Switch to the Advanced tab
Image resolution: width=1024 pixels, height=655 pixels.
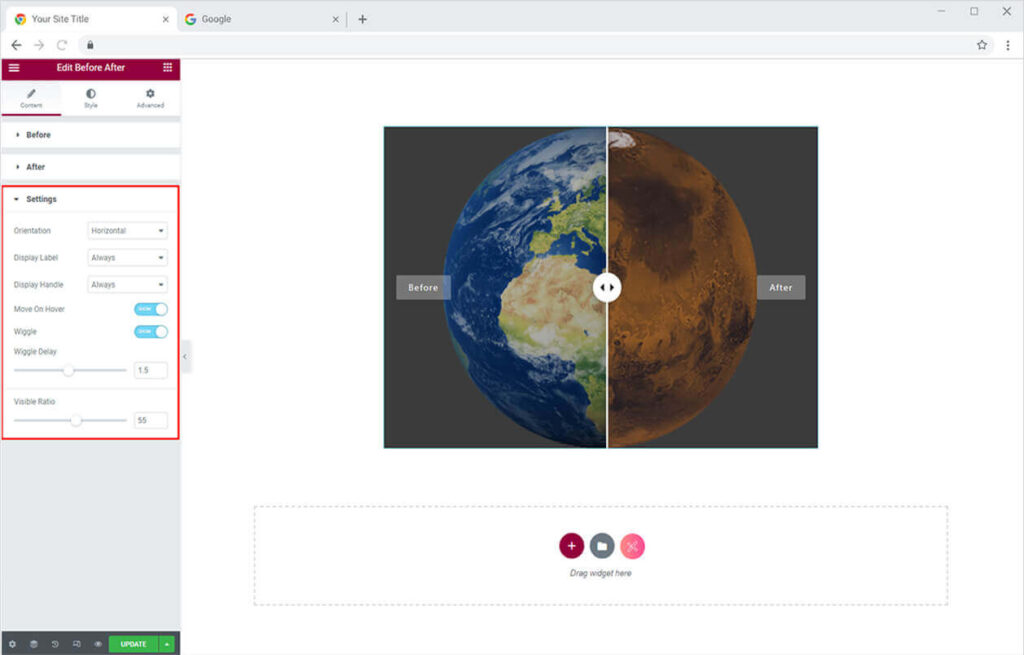150,98
